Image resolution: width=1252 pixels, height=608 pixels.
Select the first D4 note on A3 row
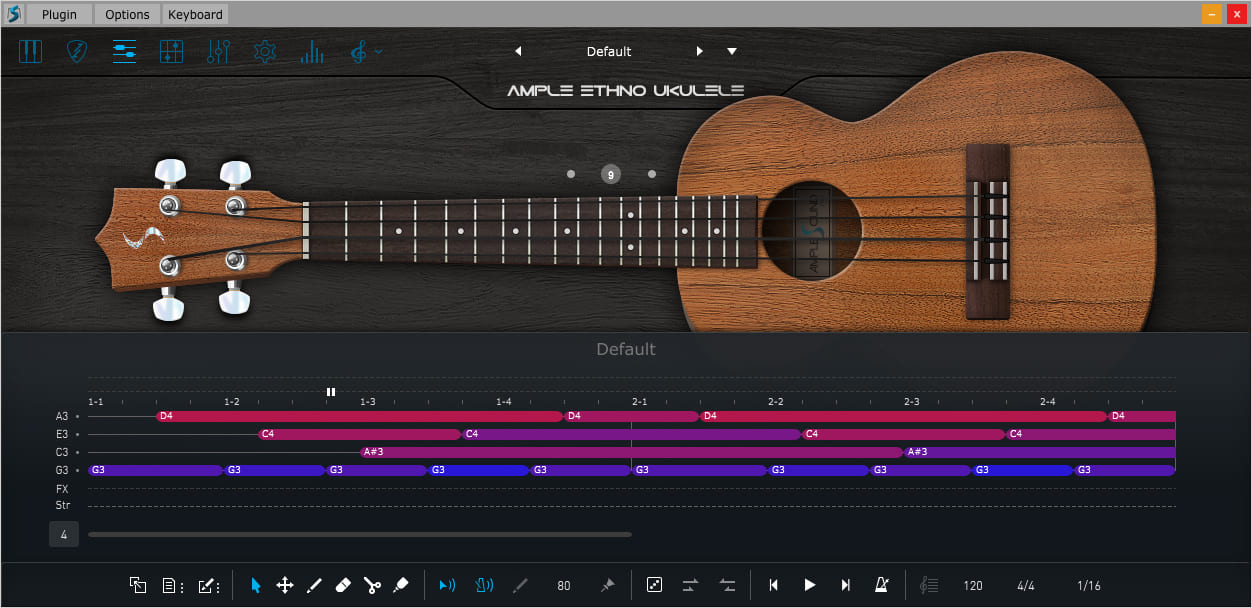point(360,416)
